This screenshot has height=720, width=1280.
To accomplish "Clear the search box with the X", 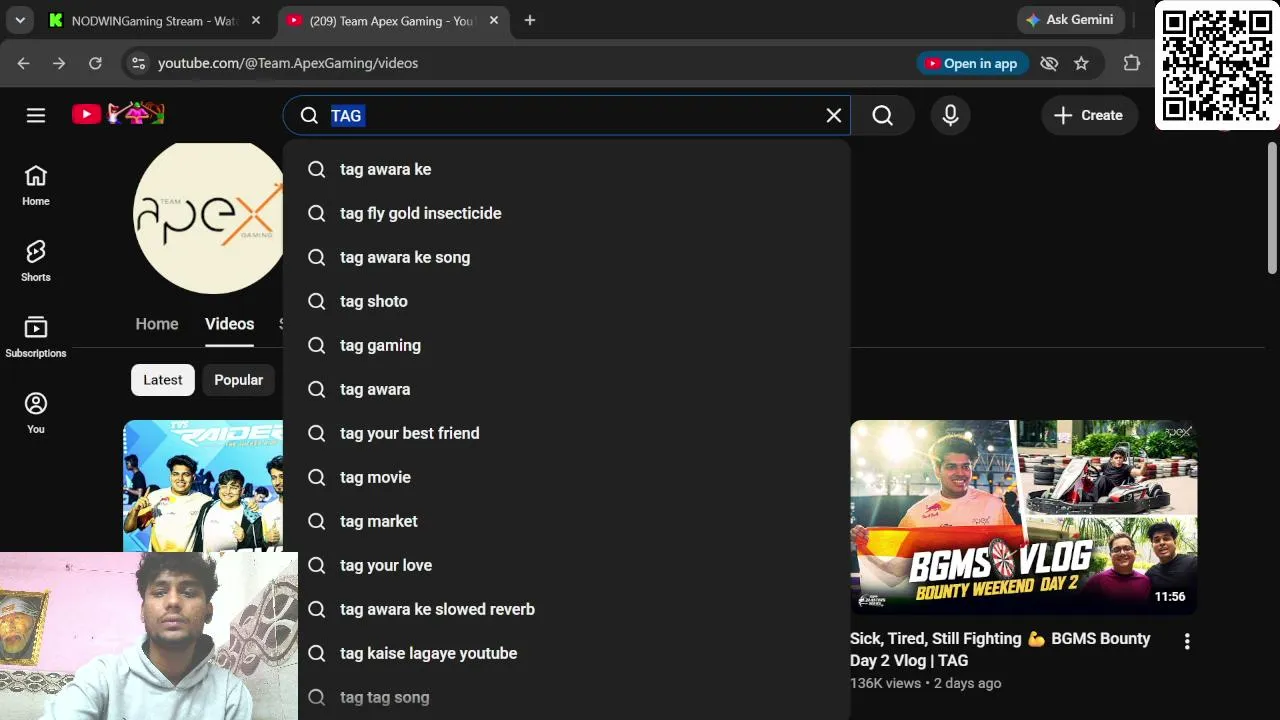I will [834, 115].
